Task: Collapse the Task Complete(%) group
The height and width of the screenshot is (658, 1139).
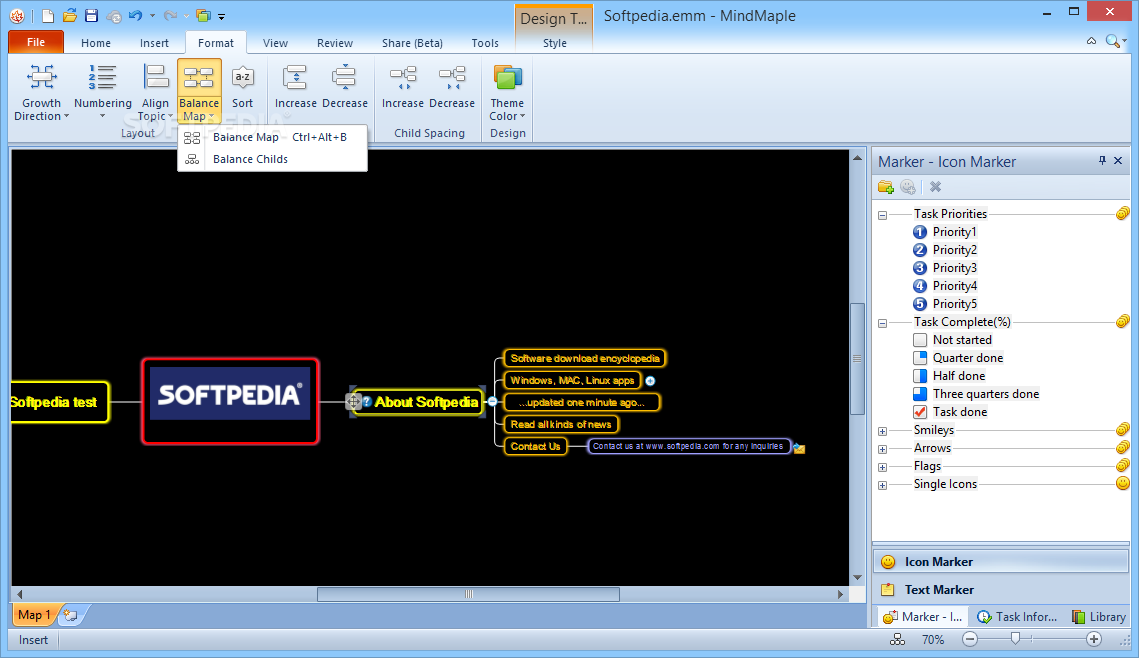Action: (883, 323)
